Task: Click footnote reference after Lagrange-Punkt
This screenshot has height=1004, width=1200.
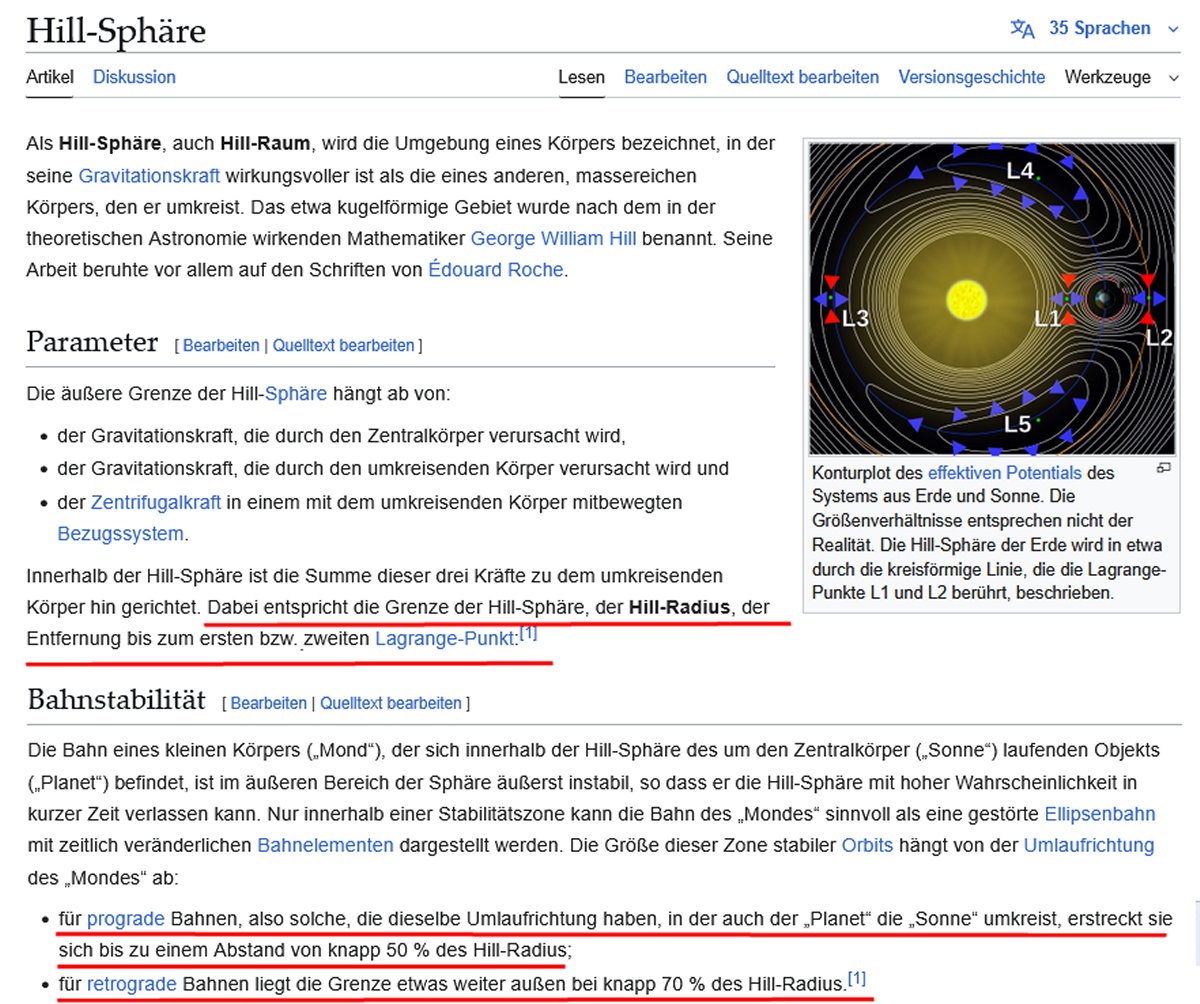Action: [x=529, y=633]
